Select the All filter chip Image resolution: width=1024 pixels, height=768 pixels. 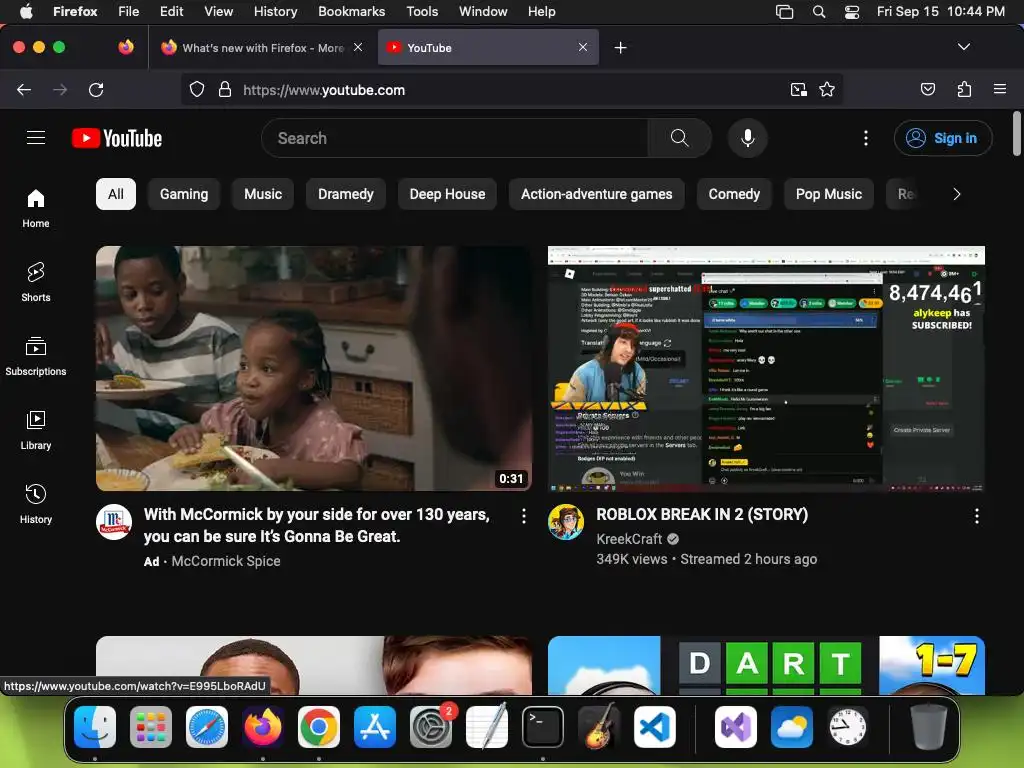coord(116,194)
